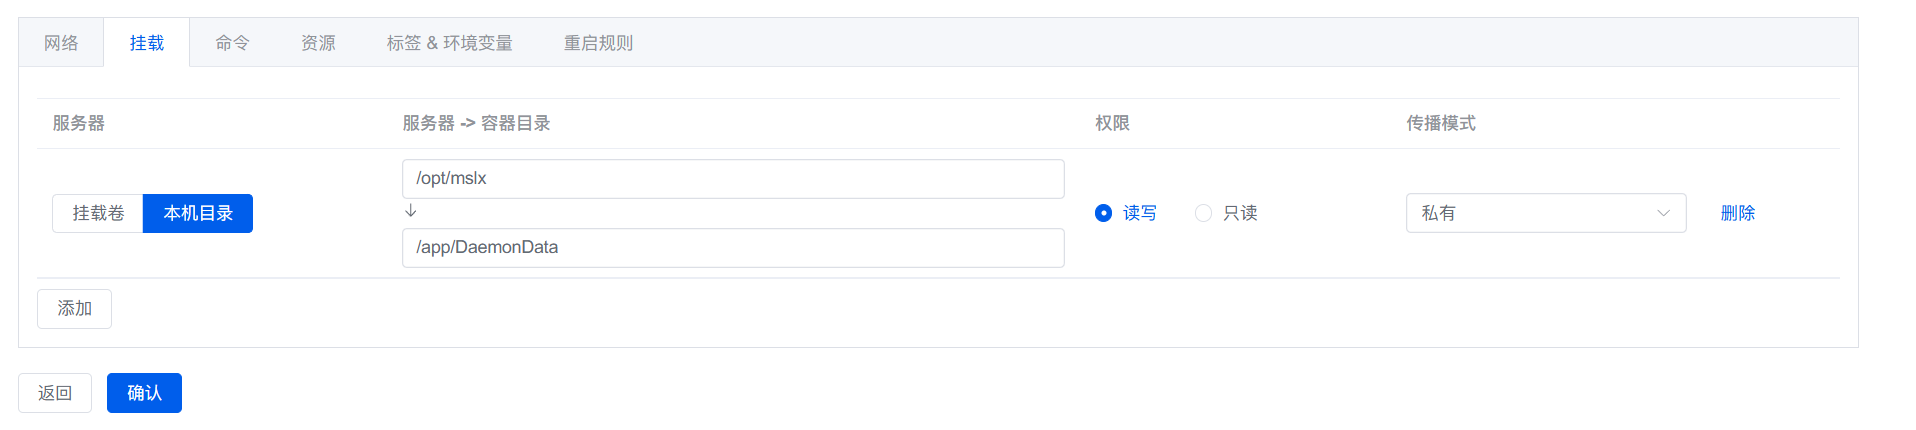Screen dimensions: 1916x430
Task: Click the 返回 button
Action: coord(55,393)
